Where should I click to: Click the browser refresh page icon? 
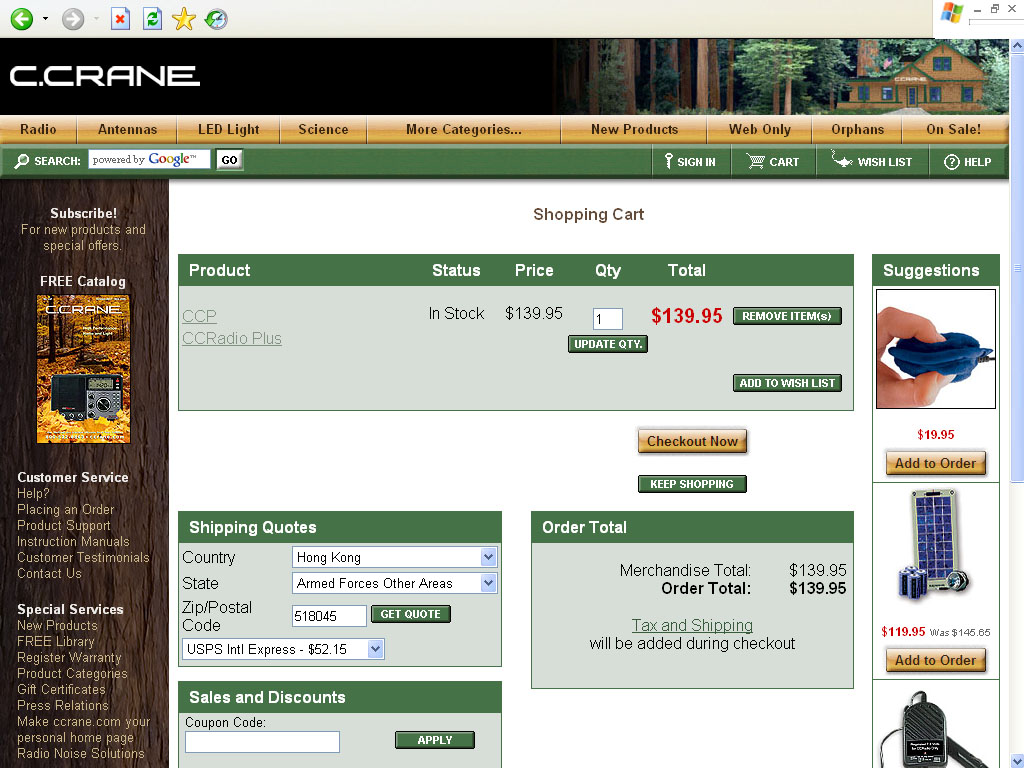pos(152,19)
